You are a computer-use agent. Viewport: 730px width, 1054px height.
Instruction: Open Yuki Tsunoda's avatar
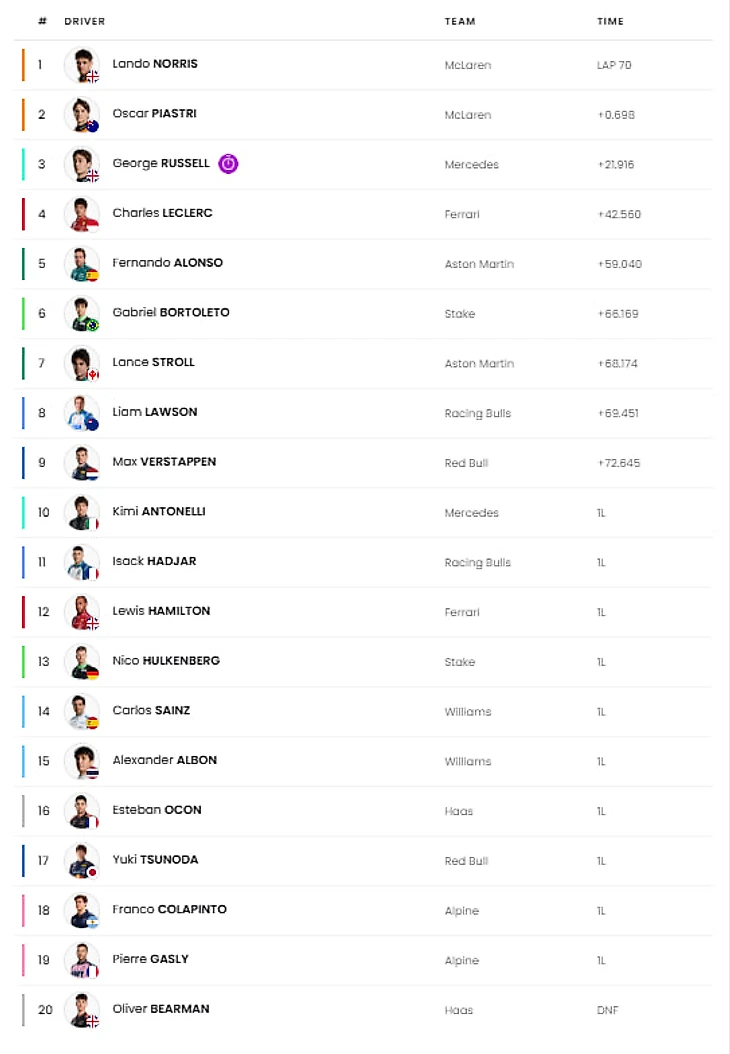(82, 860)
